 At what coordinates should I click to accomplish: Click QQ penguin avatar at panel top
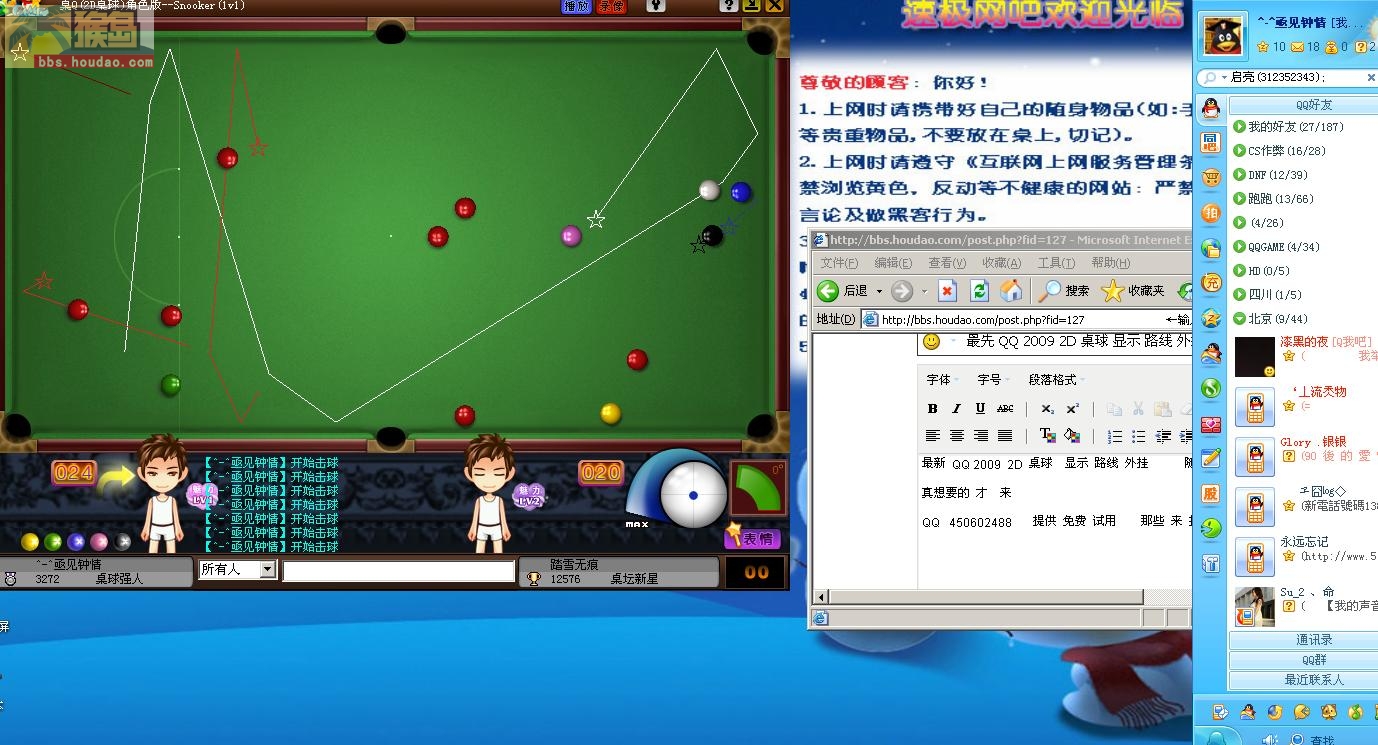coord(1223,37)
